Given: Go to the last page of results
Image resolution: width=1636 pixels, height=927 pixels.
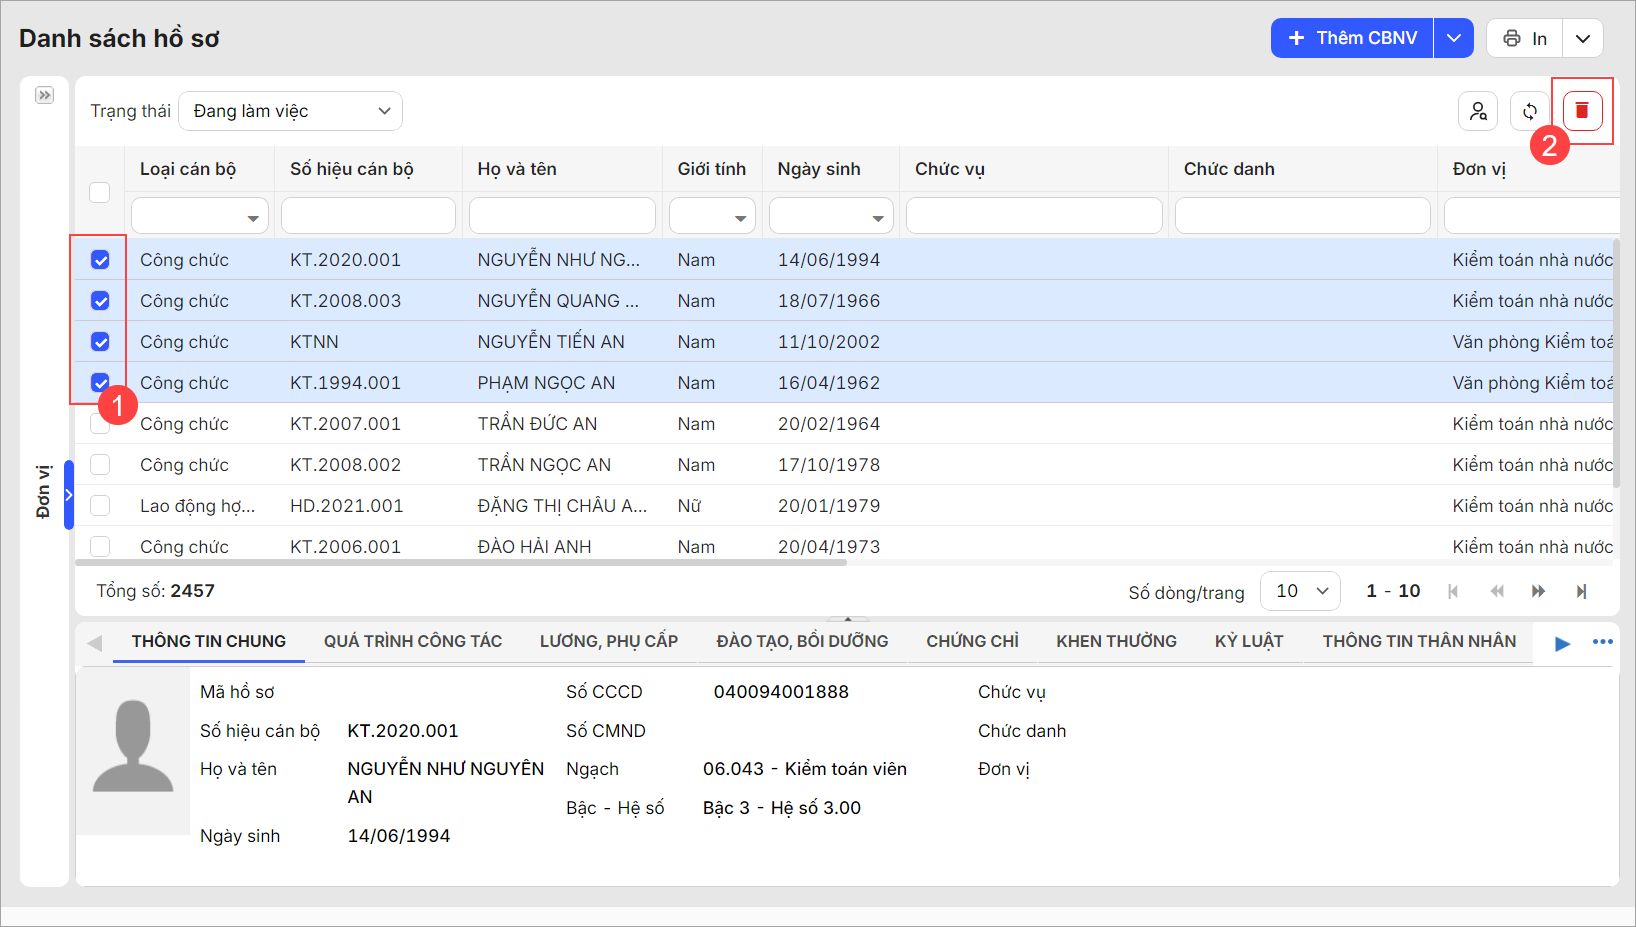Looking at the screenshot, I should (x=1581, y=591).
